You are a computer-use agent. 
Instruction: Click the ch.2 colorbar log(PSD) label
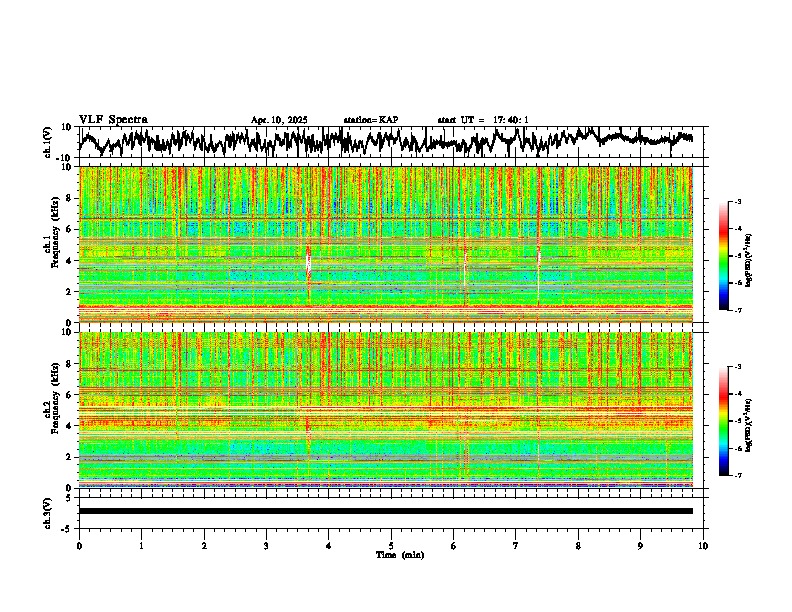pos(748,426)
